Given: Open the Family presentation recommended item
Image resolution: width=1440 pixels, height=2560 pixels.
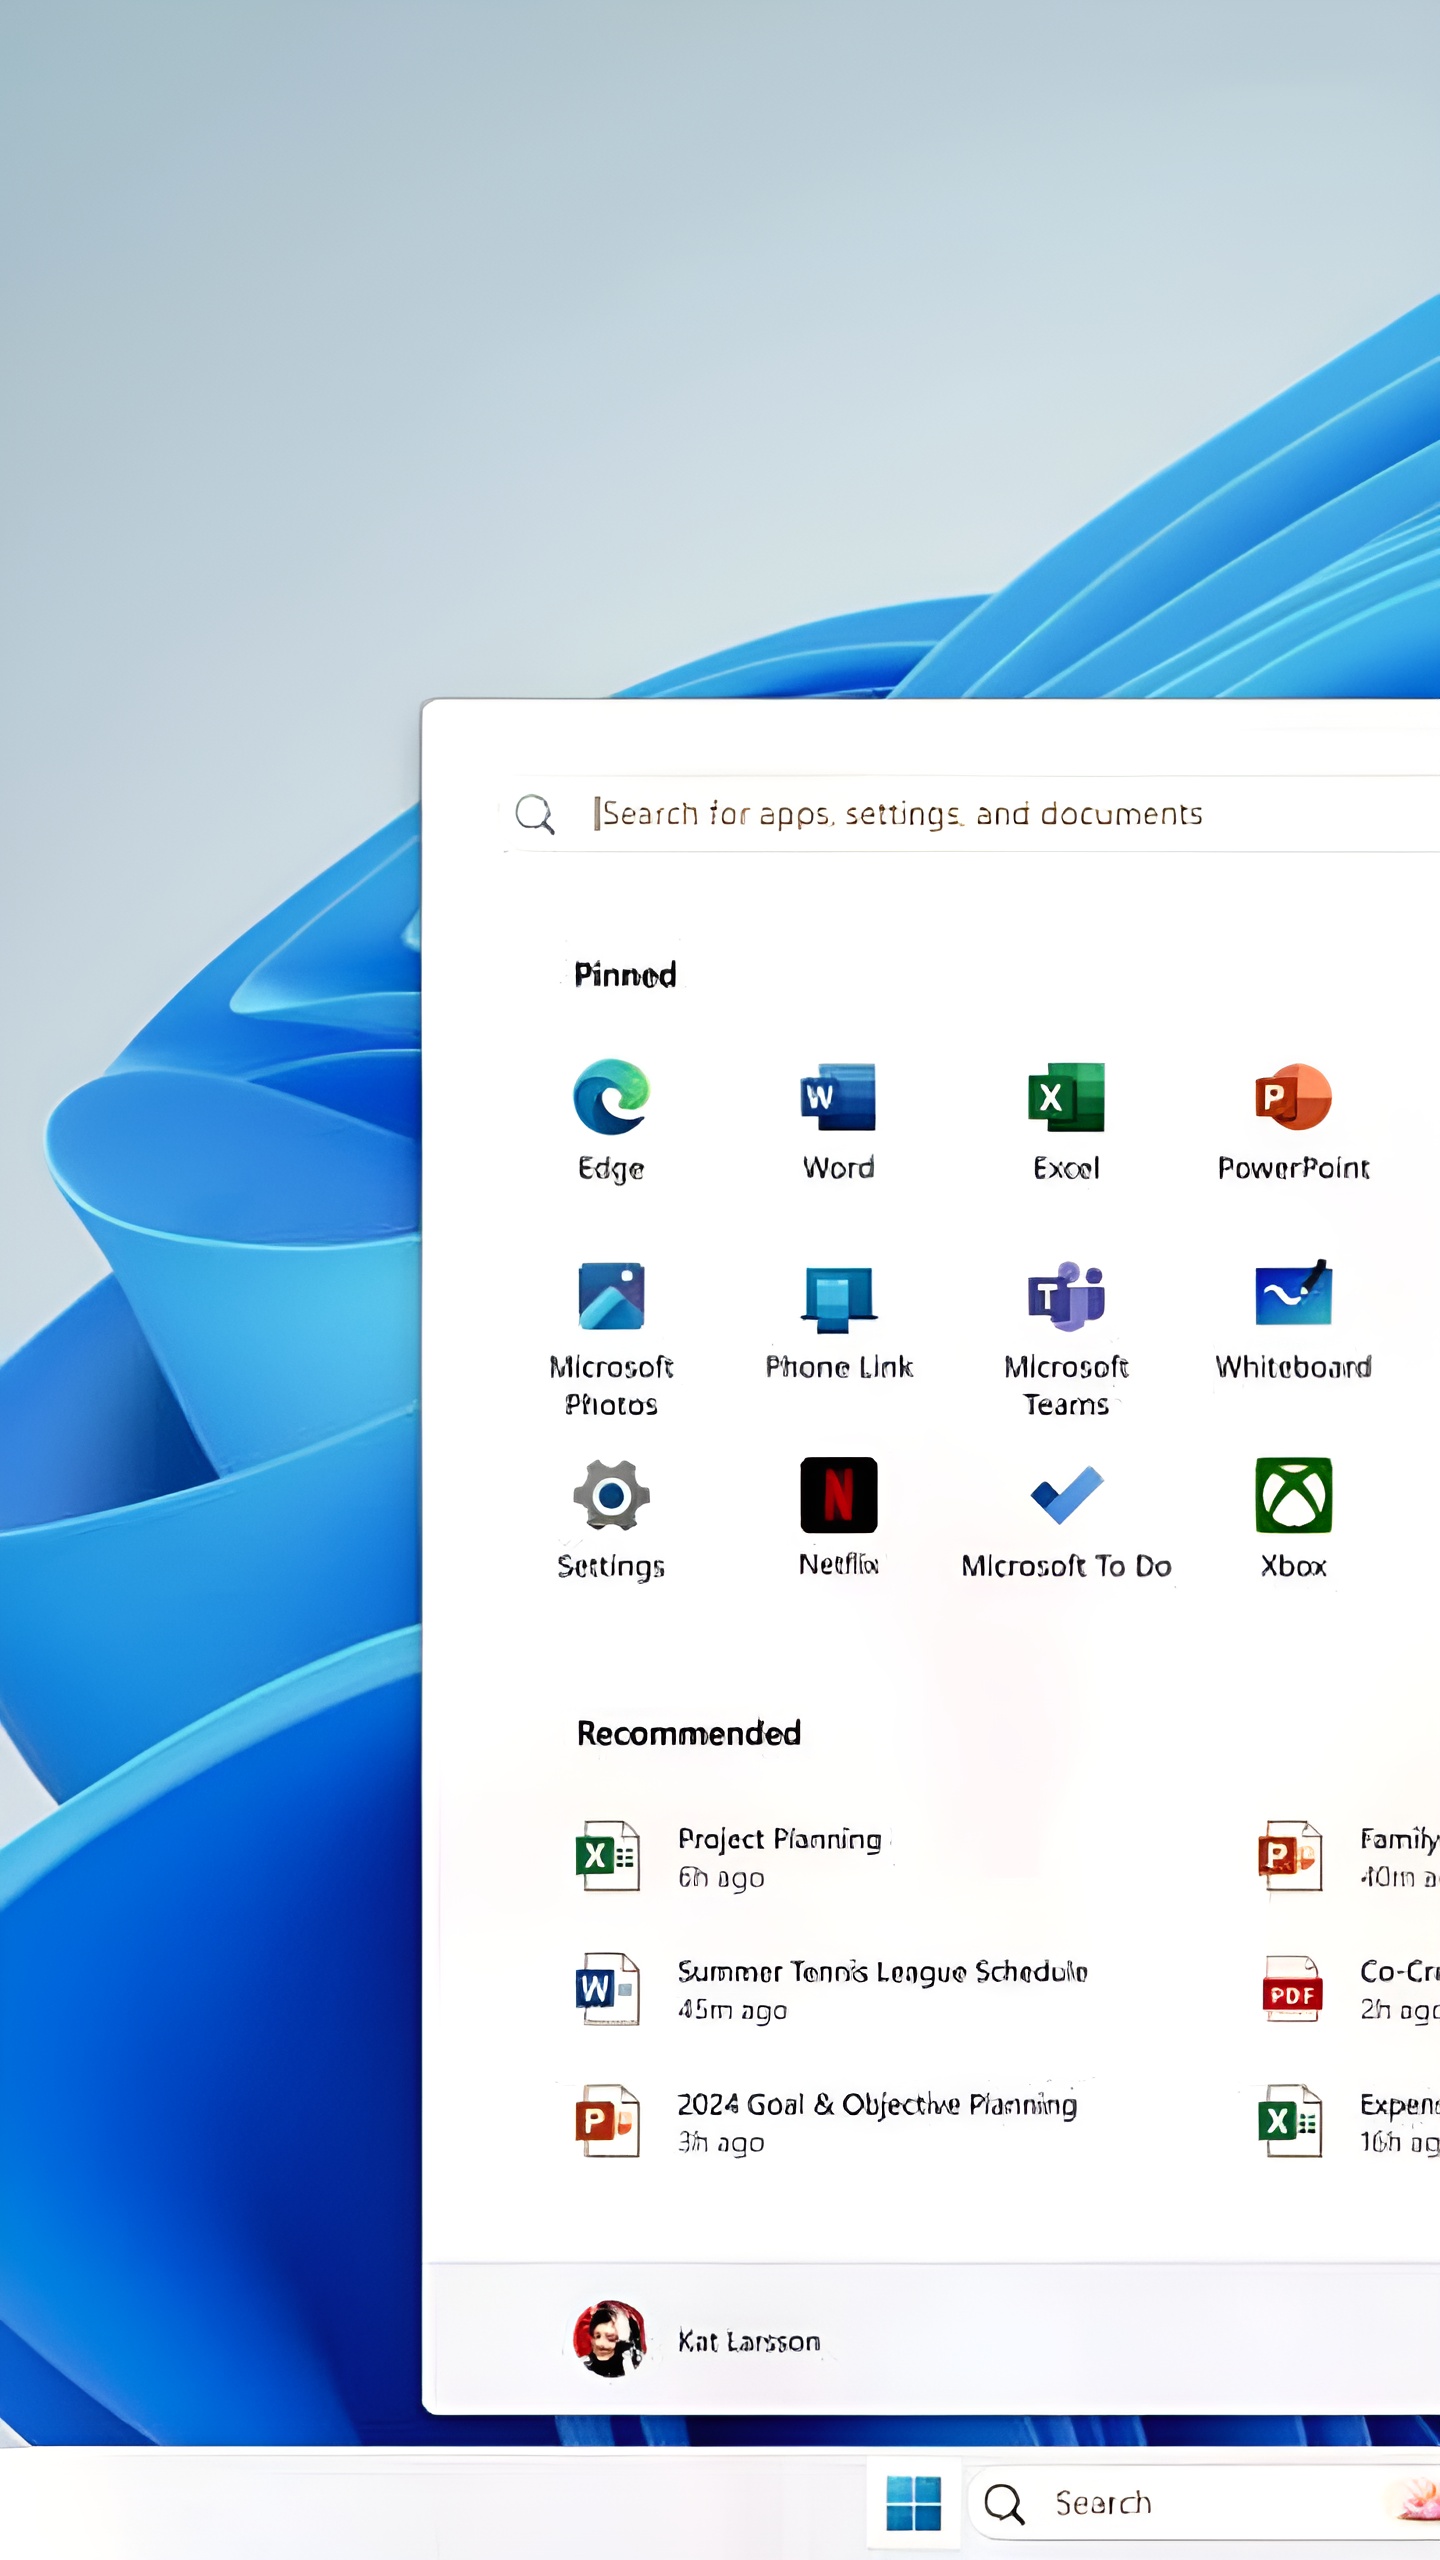Looking at the screenshot, I should [1348, 1857].
